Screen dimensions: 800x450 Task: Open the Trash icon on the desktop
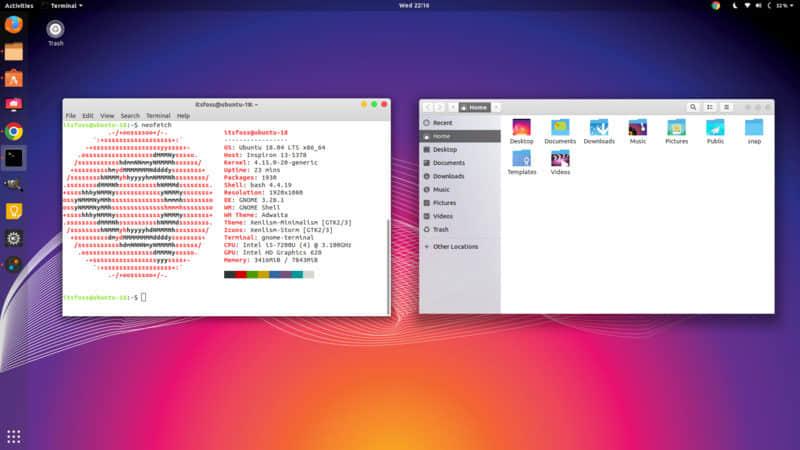pos(55,28)
